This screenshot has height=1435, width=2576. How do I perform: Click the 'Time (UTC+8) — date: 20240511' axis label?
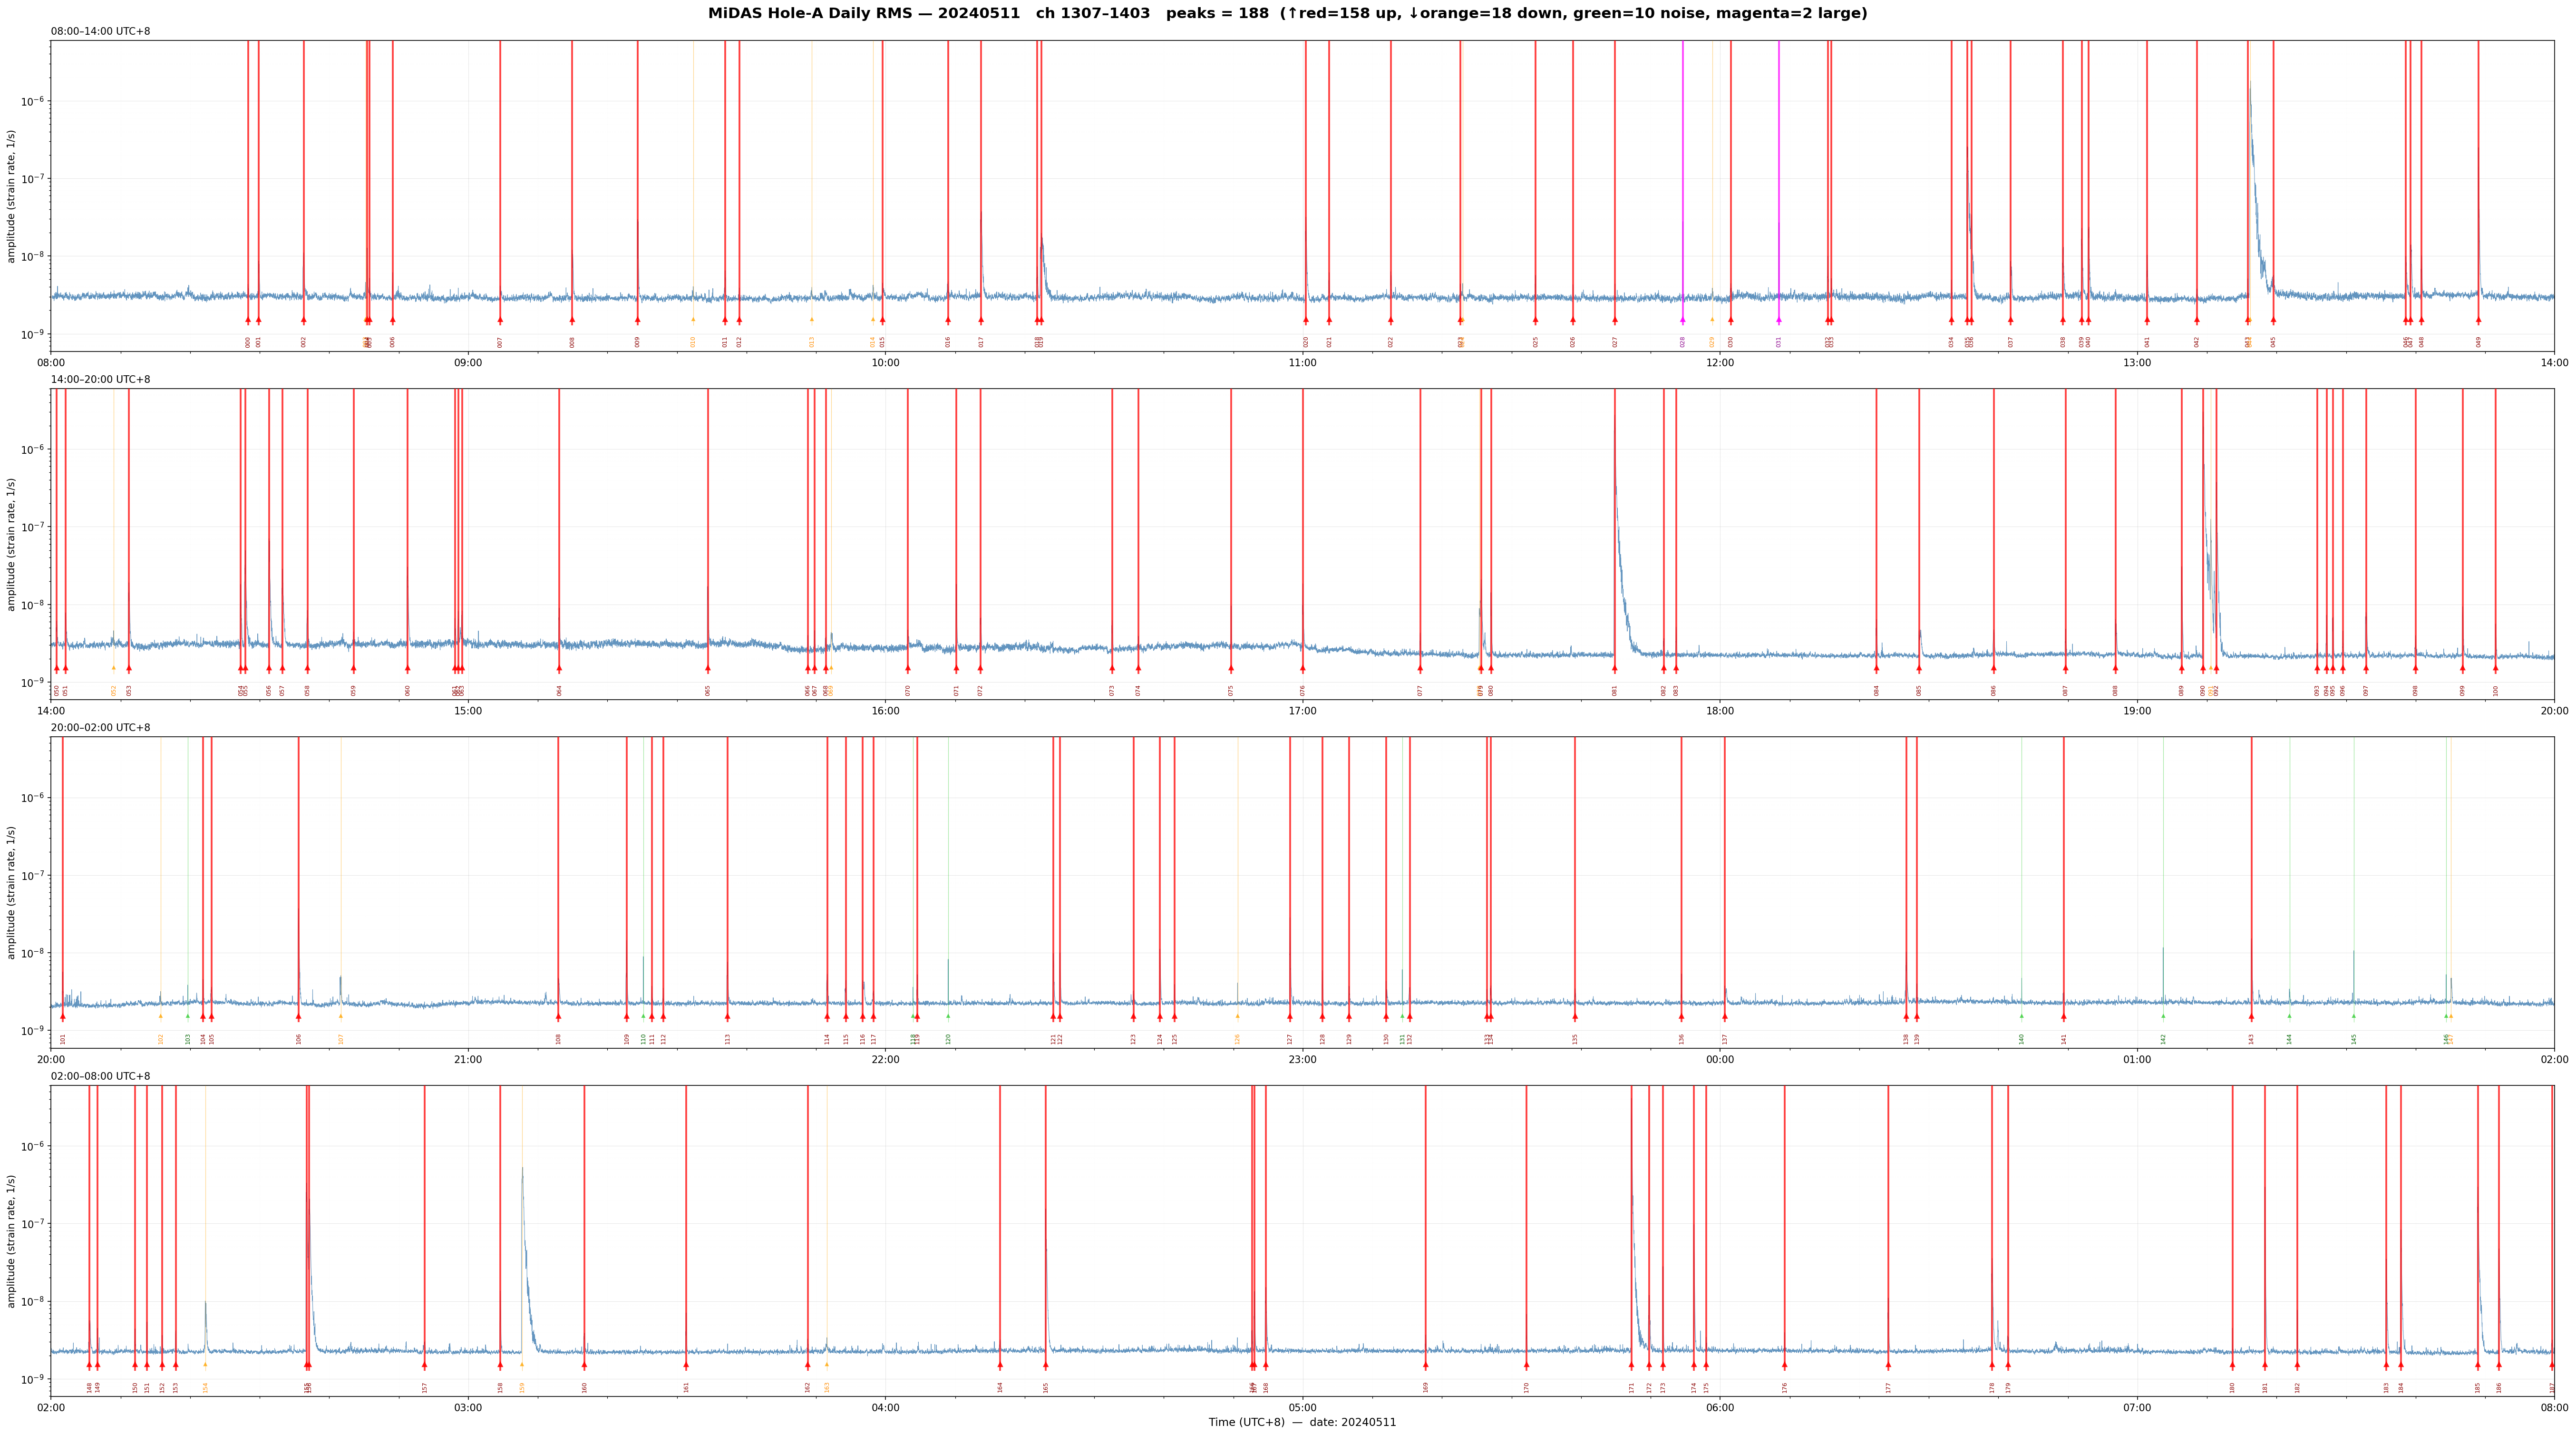(x=1302, y=1422)
